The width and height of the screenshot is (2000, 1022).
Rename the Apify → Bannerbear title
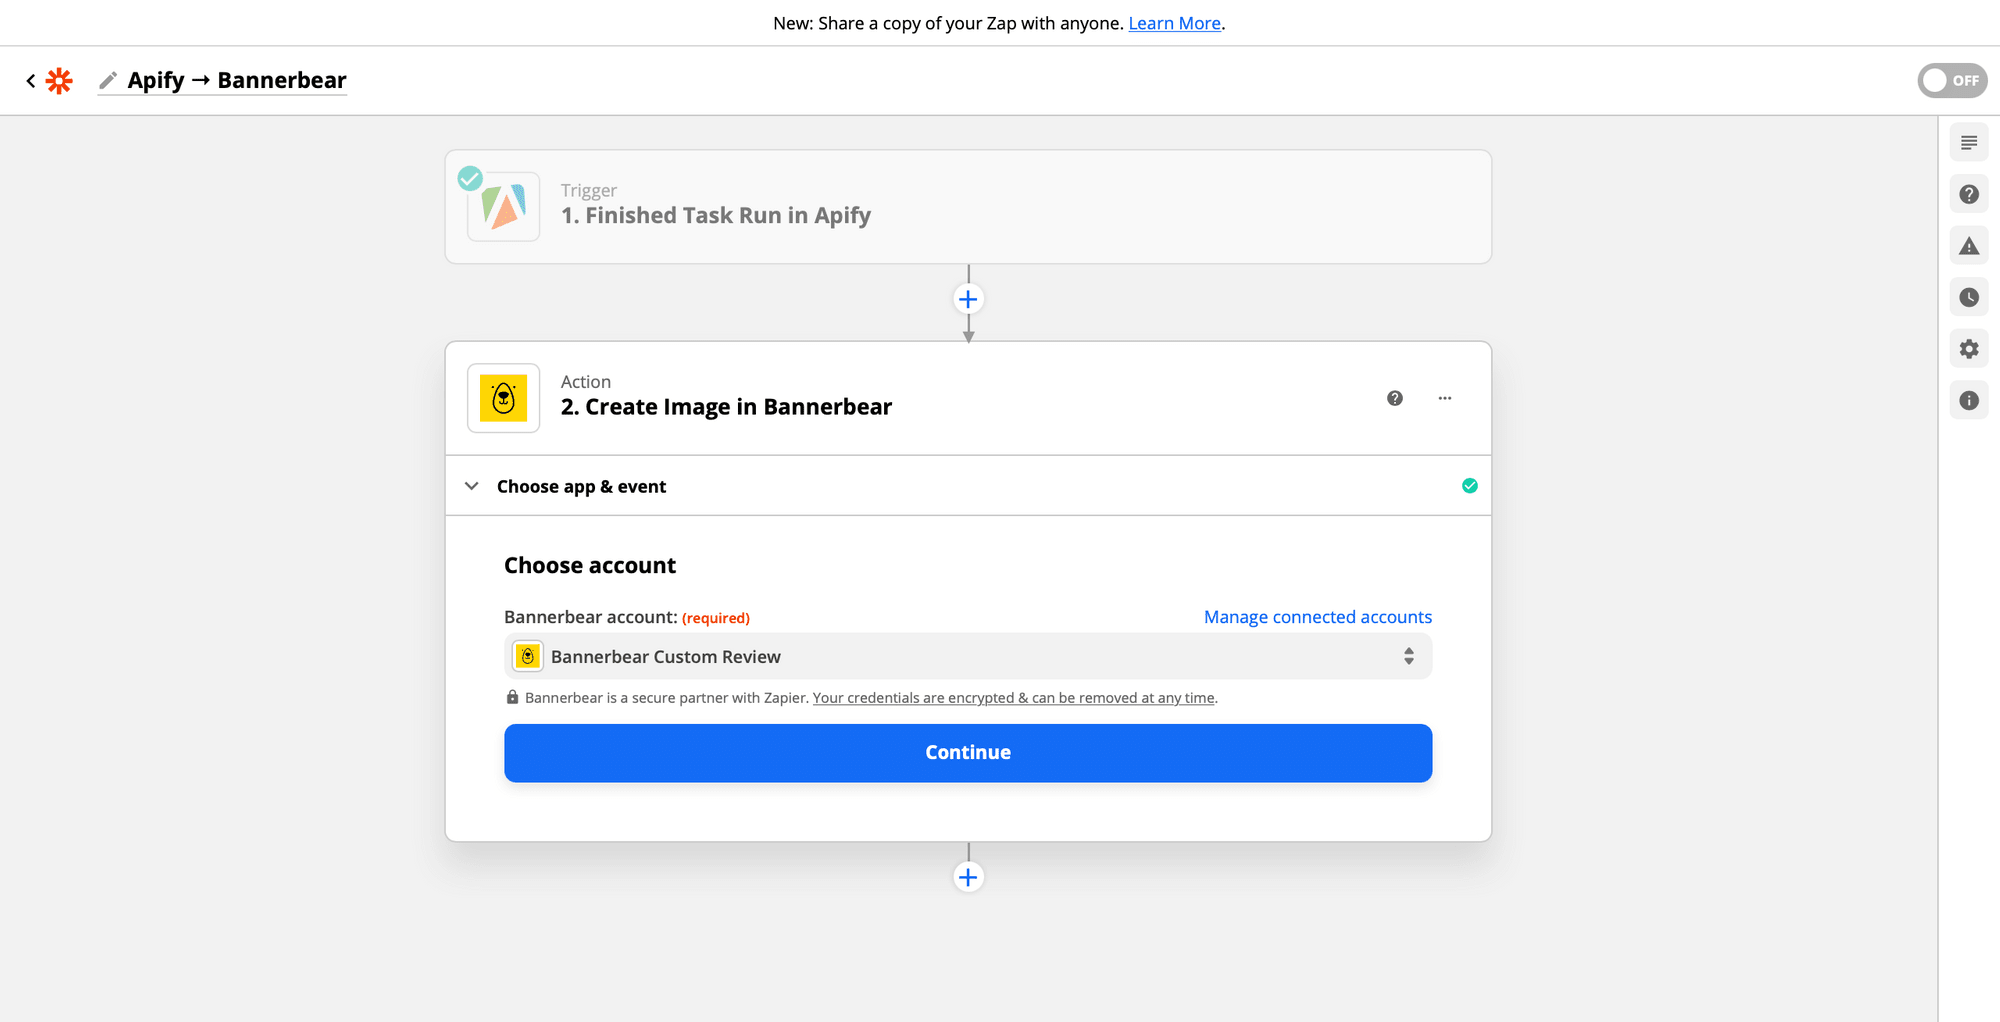[236, 80]
